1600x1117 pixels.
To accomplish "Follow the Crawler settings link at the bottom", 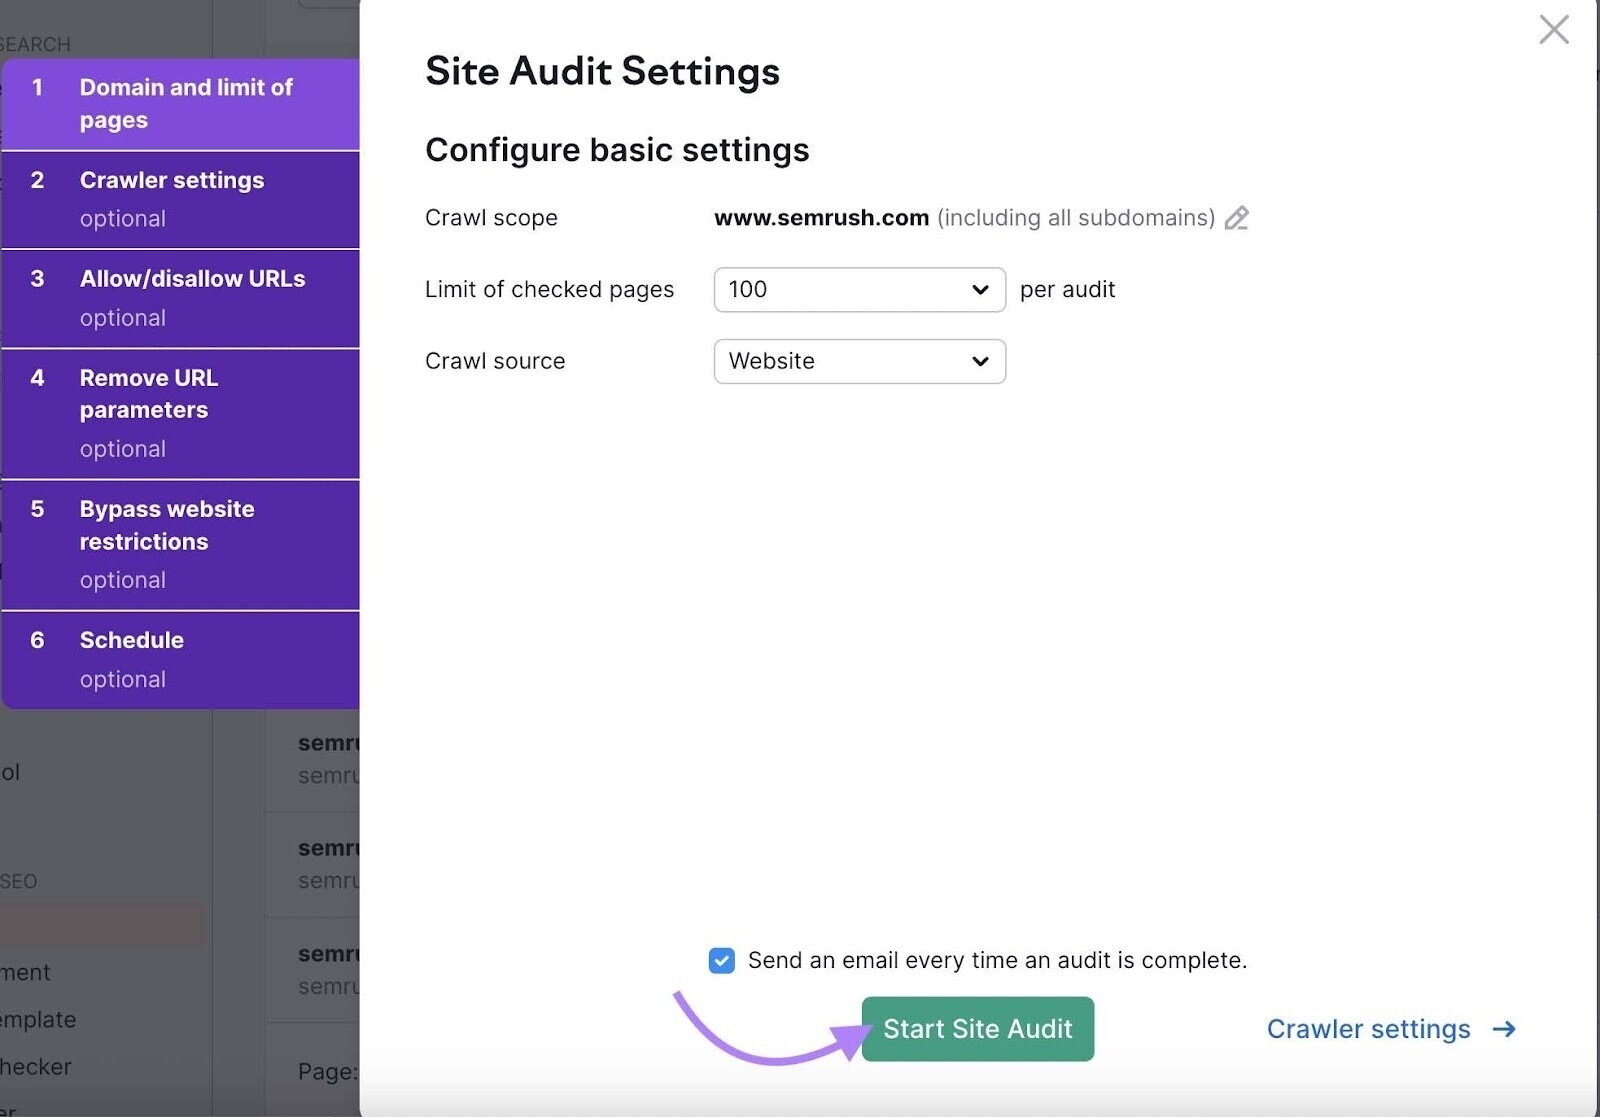I will click(x=1368, y=1029).
